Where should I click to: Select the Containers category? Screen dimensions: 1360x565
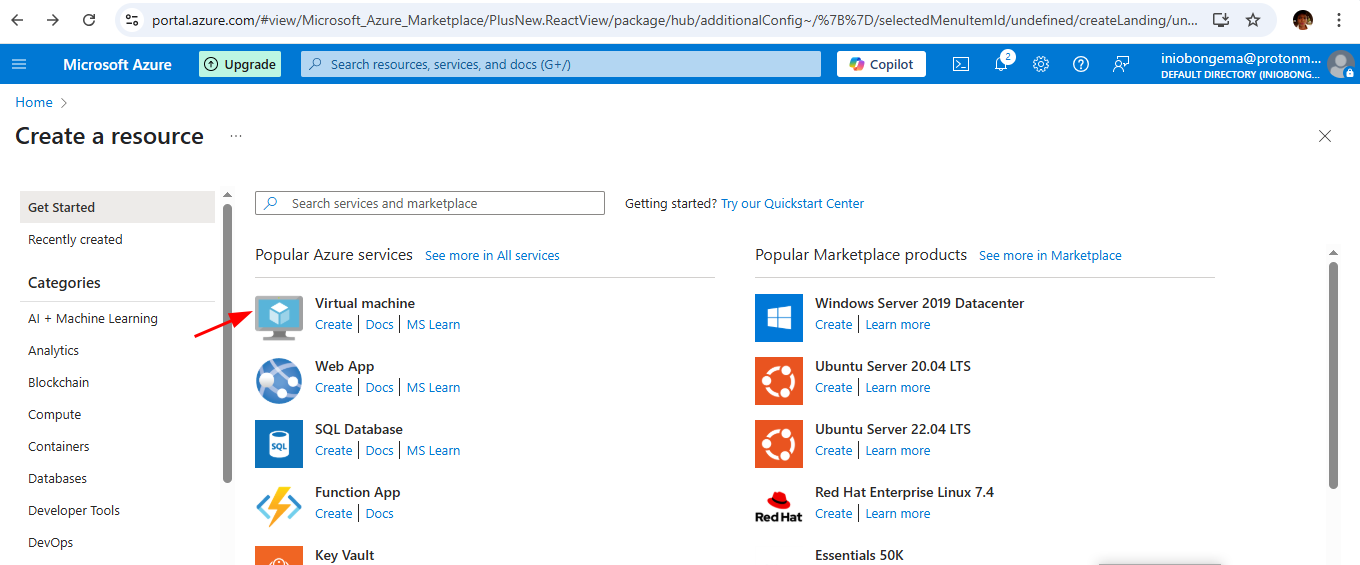59,446
